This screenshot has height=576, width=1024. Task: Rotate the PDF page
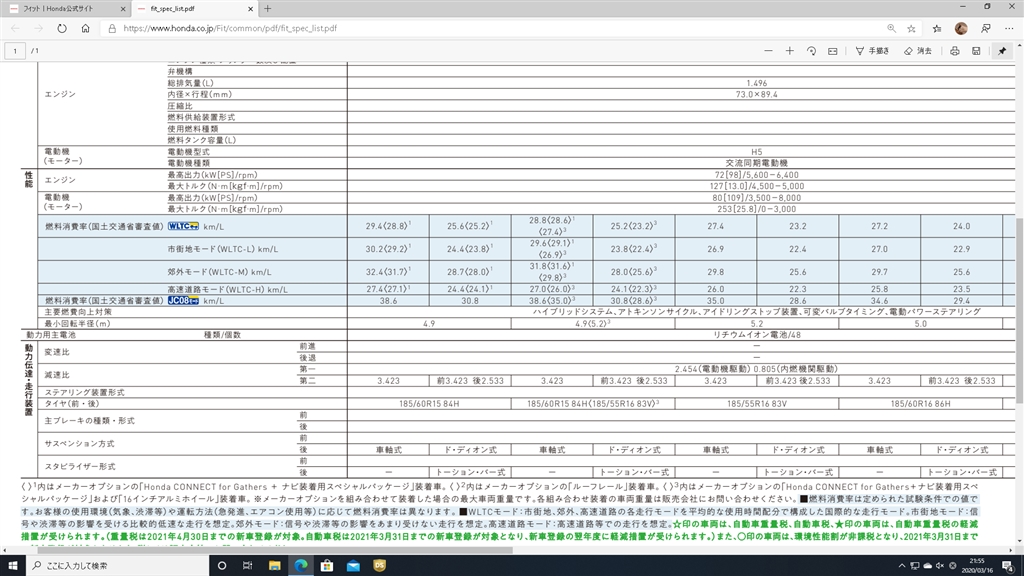(811, 51)
